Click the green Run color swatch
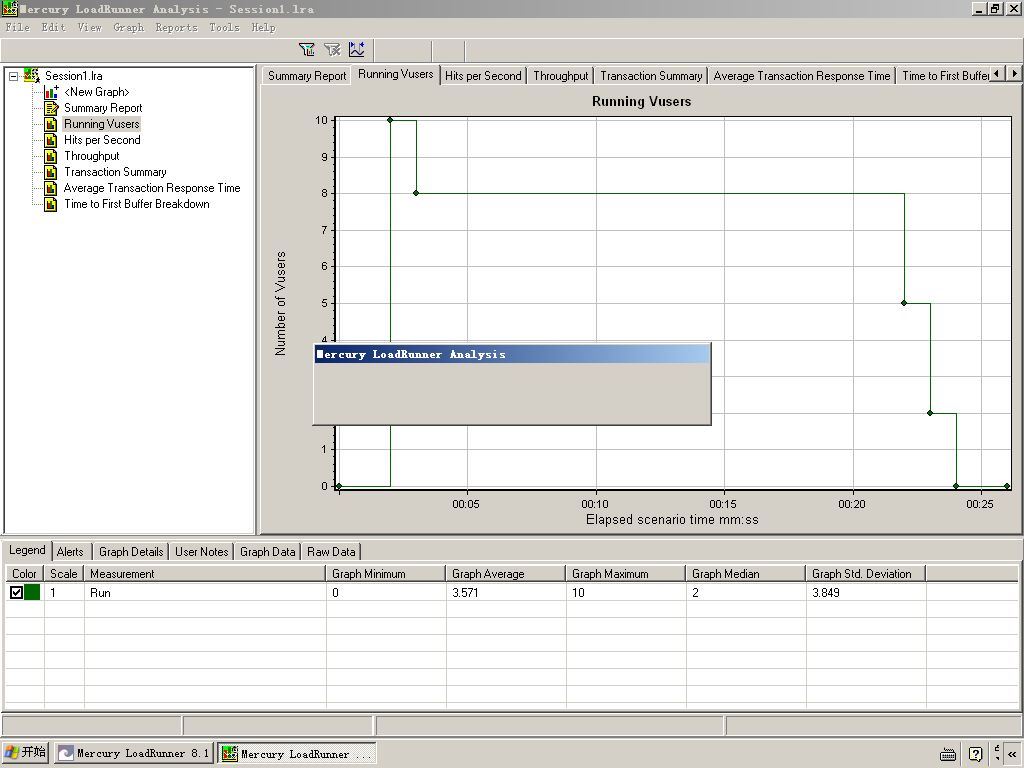Image resolution: width=1024 pixels, height=768 pixels. coord(32,592)
